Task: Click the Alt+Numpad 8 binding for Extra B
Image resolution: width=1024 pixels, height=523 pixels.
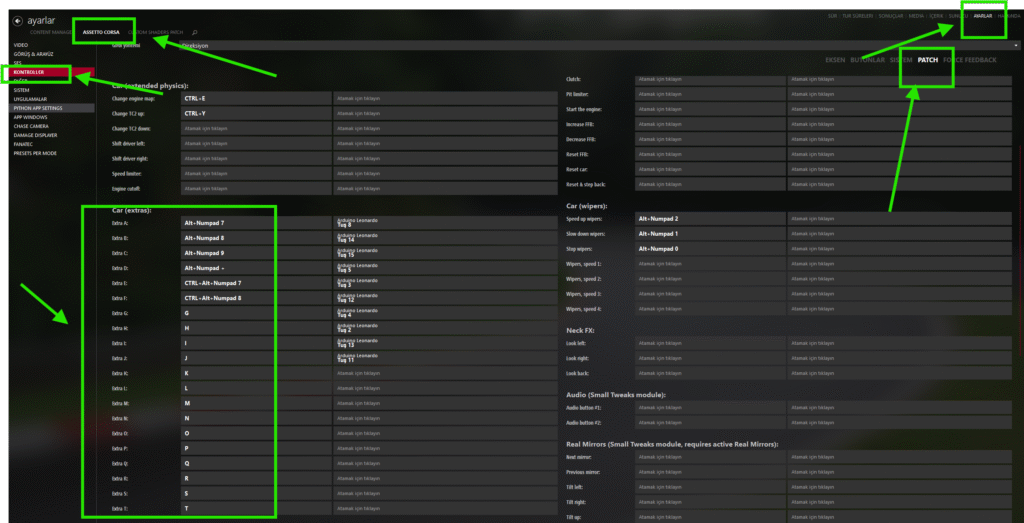Action: click(x=256, y=238)
